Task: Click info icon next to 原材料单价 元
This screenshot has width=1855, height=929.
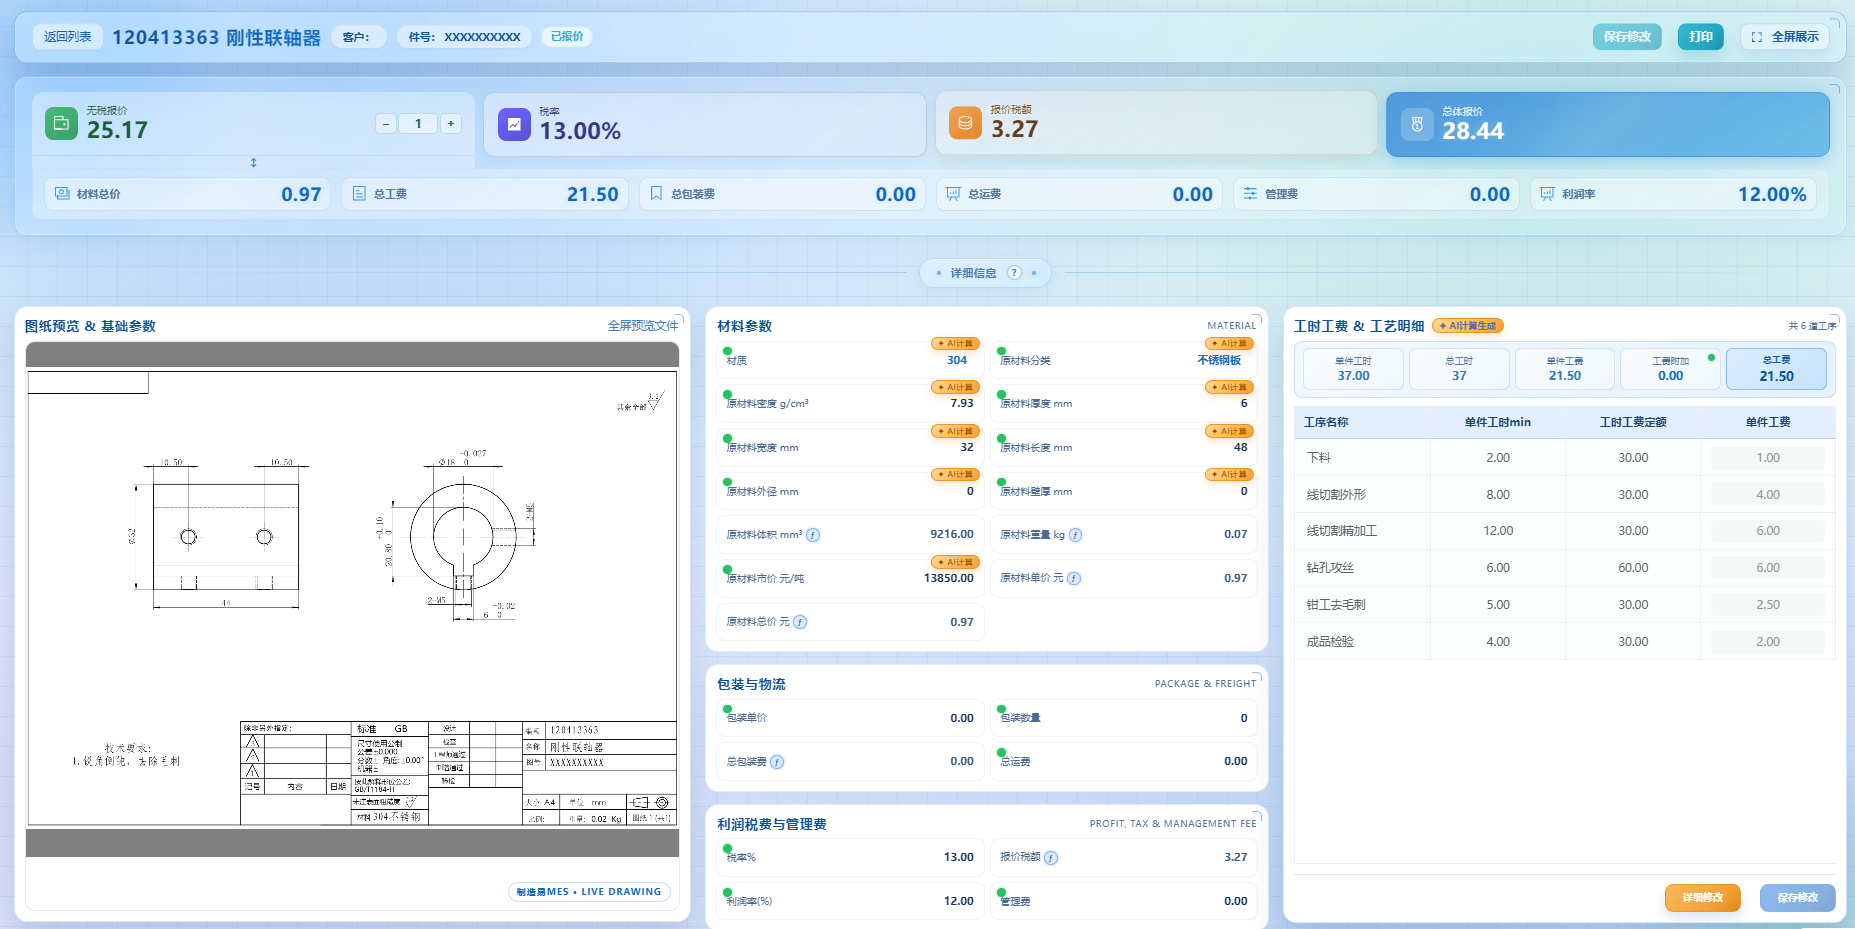Action: pos(1074,578)
